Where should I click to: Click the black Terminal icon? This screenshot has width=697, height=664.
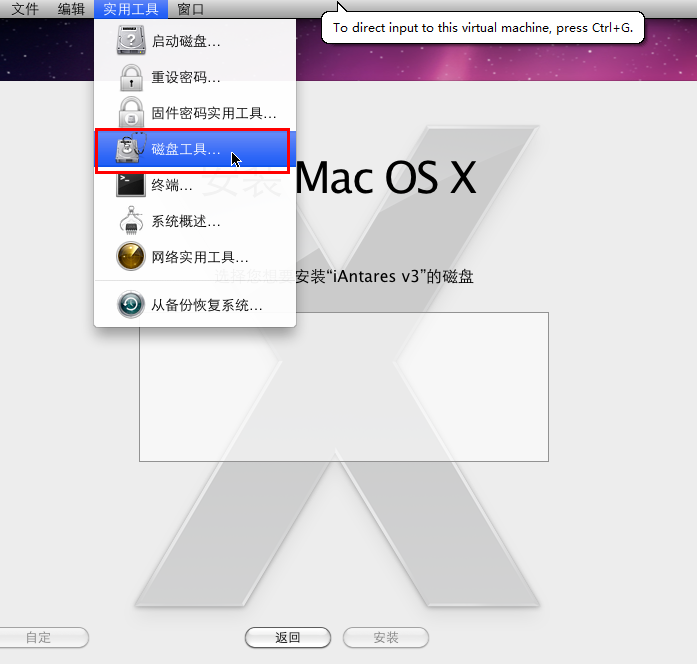point(131,184)
